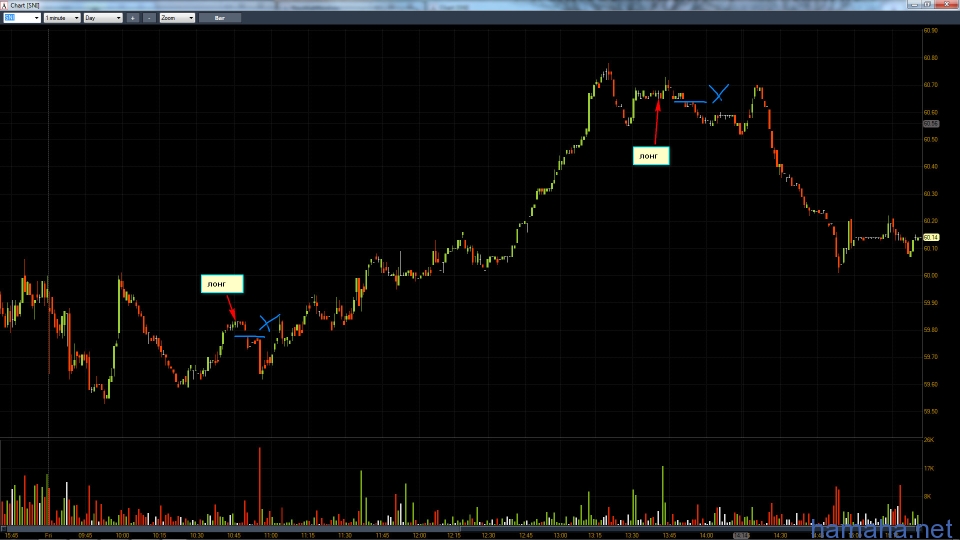Click the minus zoom-out button
Screen dimensions: 960x540
149,18
